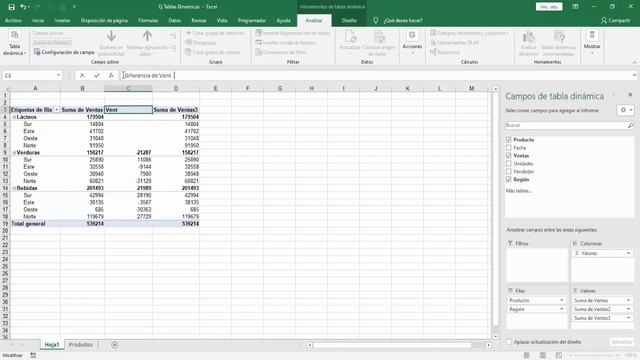
Task: Click the search magnifier in the field list
Action: coord(631,126)
